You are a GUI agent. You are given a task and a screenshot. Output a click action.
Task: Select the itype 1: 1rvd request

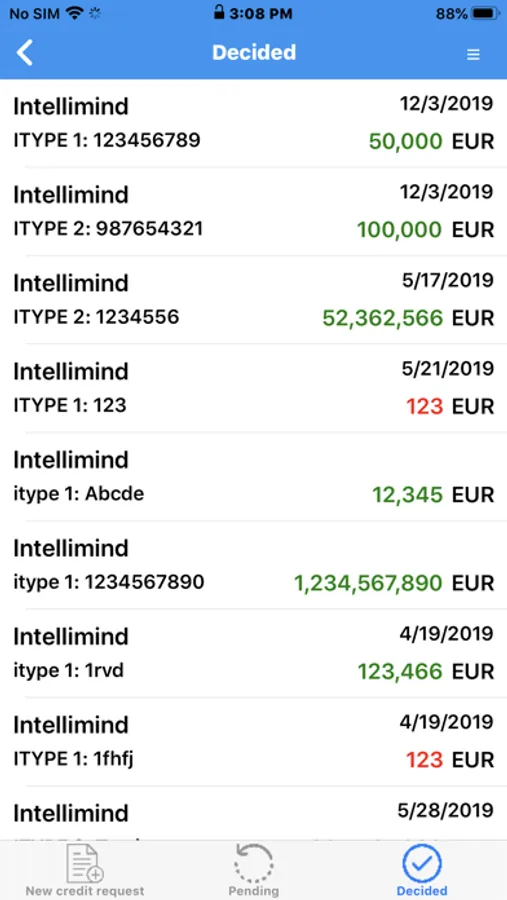tap(253, 654)
